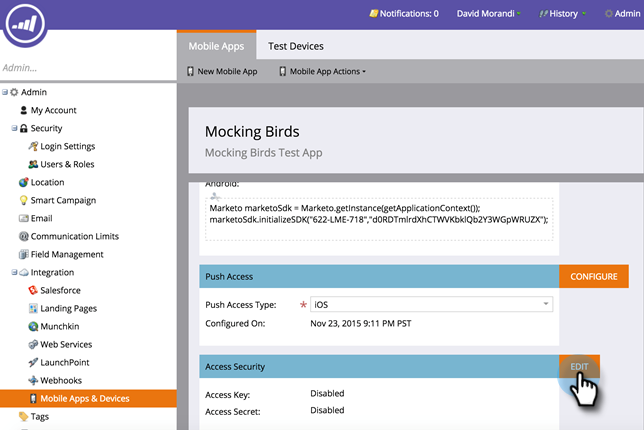Select the Mobile Apps tab
644x430 pixels.
tap(216, 46)
